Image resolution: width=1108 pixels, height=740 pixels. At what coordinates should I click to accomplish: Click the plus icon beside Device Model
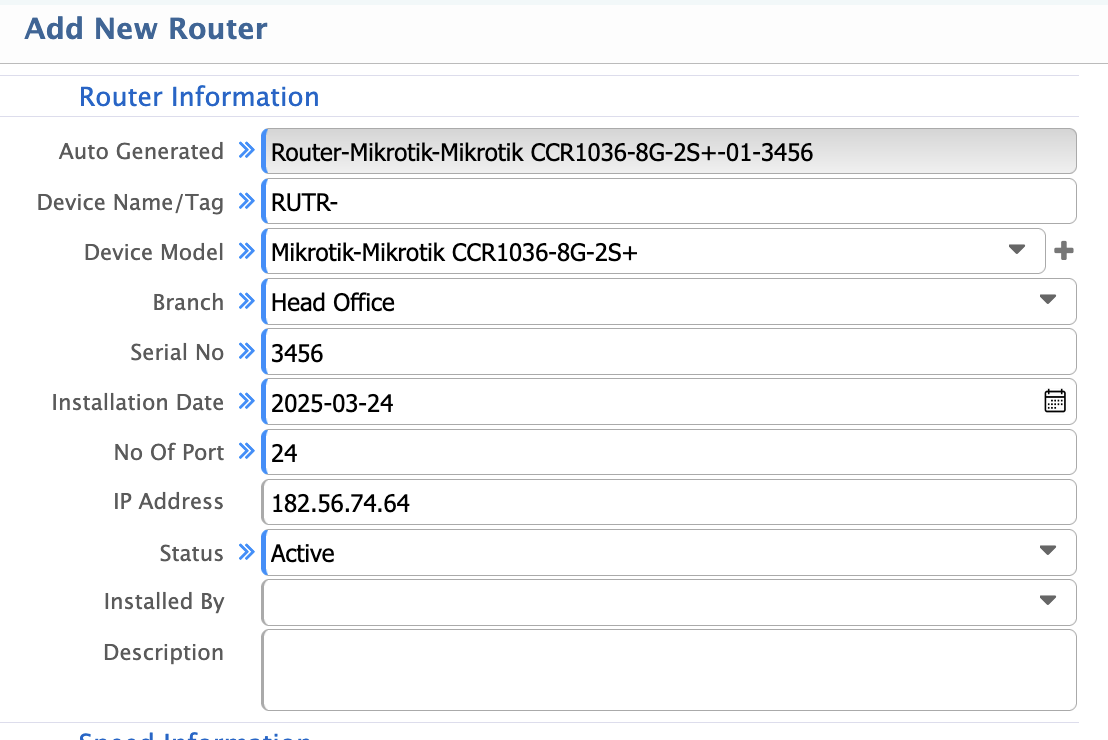pos(1064,251)
